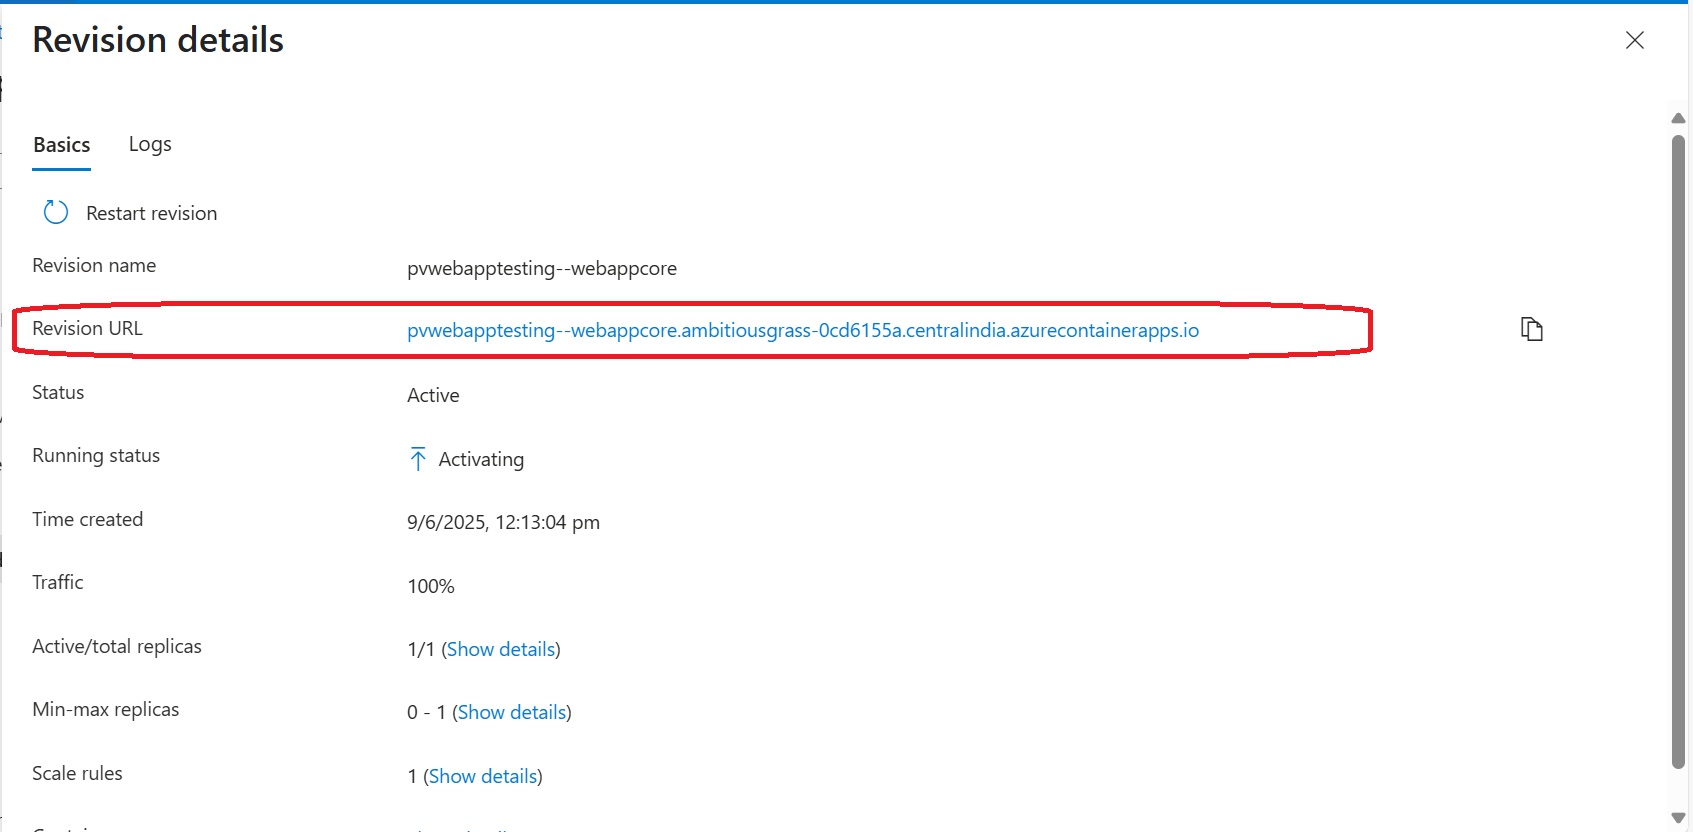
Task: Close the Revision details panel
Action: pos(1634,40)
